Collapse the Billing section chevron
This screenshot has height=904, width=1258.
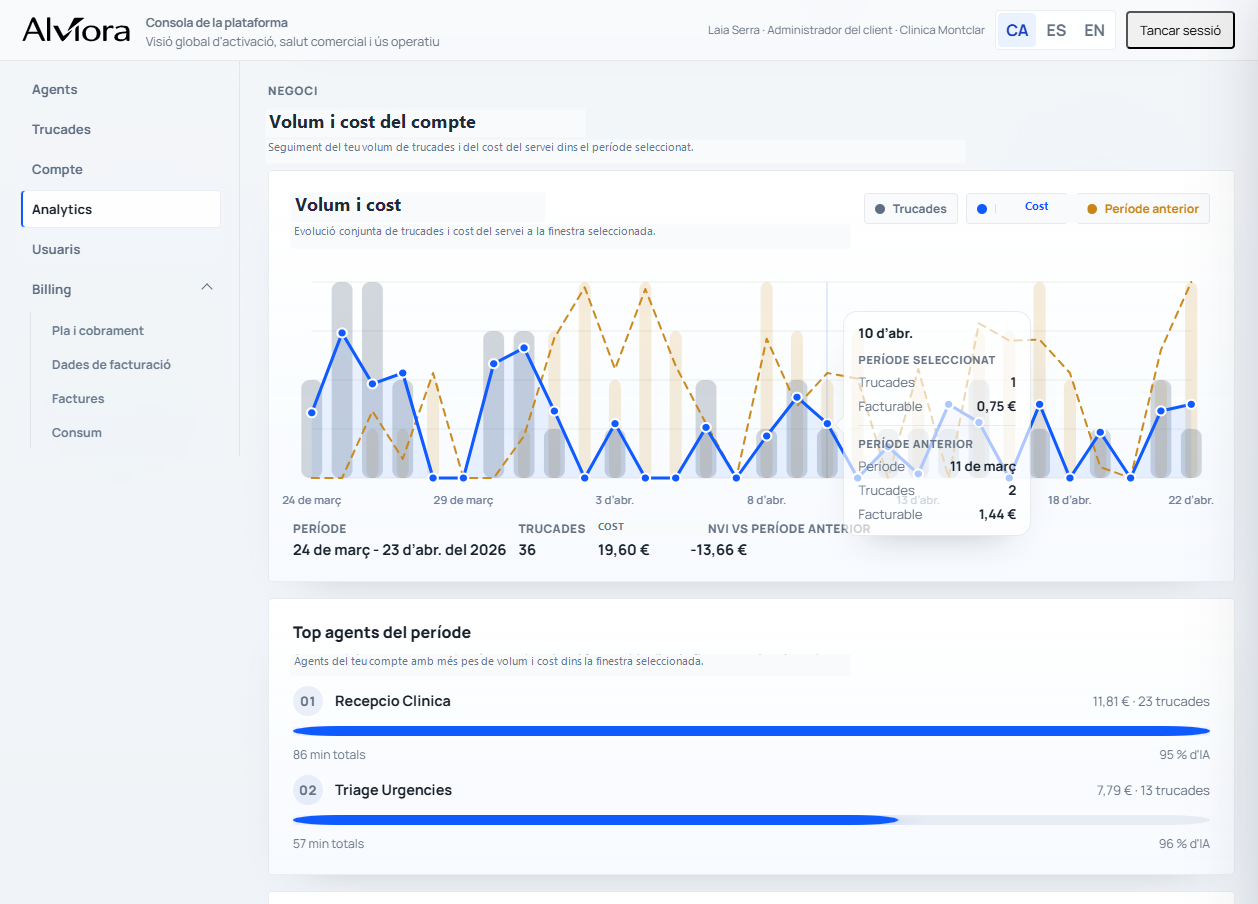click(x=207, y=288)
